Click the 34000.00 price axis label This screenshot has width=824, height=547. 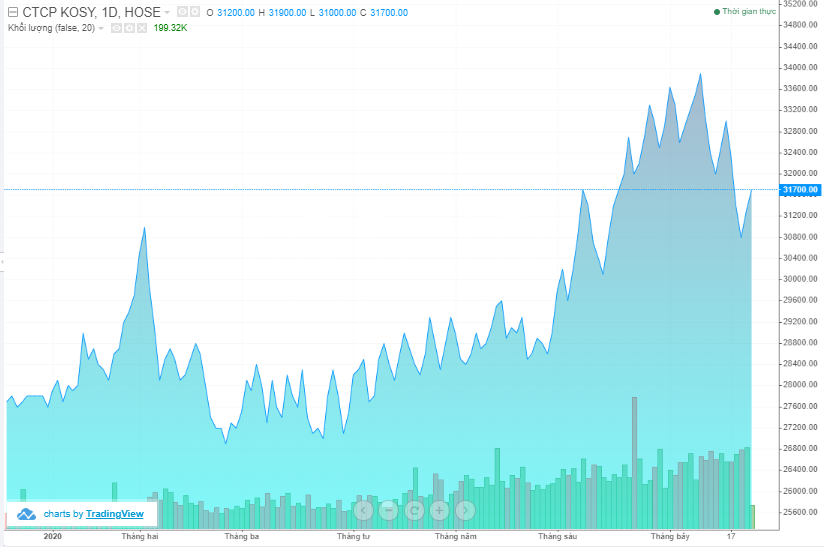click(x=800, y=67)
